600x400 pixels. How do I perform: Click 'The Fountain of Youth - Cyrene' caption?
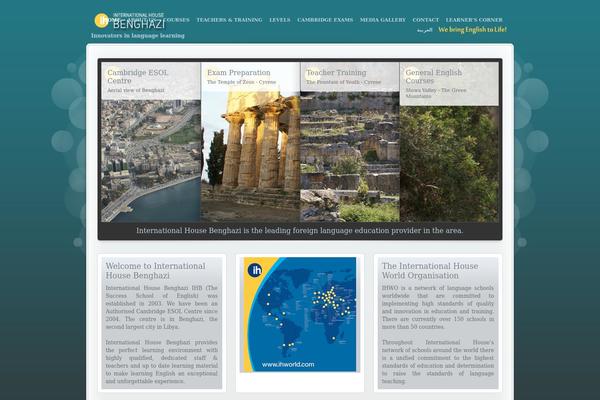[344, 82]
